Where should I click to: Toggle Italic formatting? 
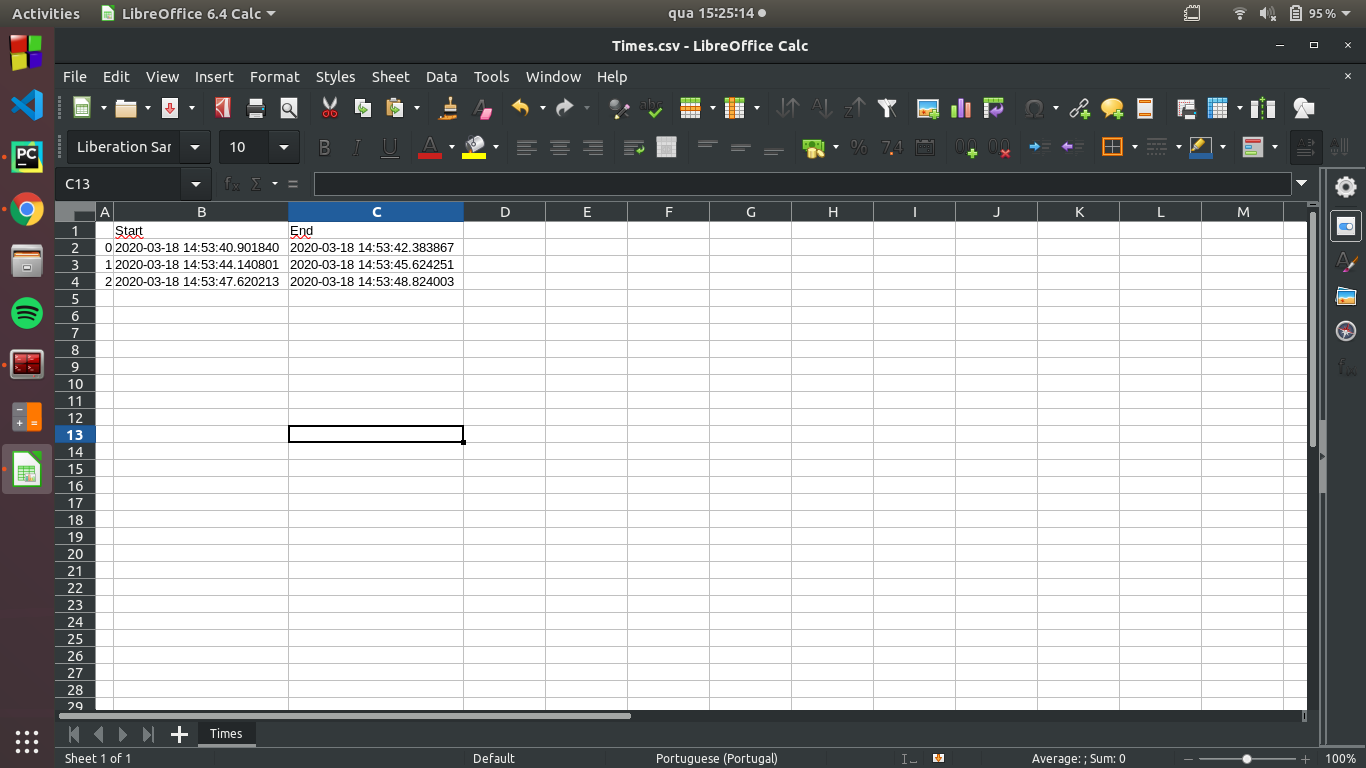click(357, 147)
